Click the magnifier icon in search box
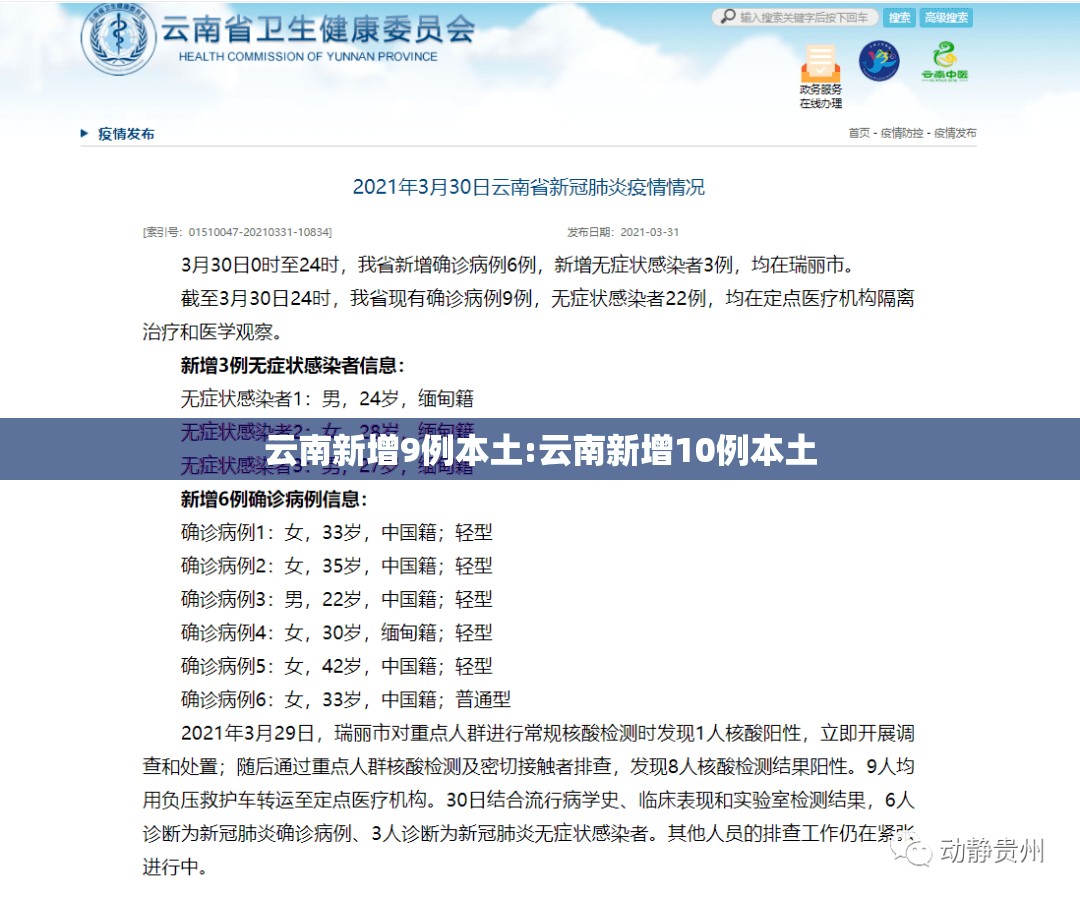Screen dimensions: 1080x898 [x=727, y=17]
